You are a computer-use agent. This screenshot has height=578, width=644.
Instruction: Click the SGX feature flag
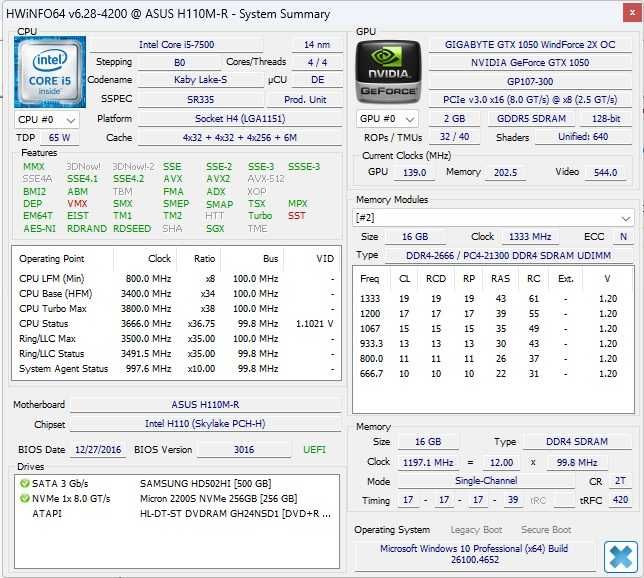pos(215,228)
